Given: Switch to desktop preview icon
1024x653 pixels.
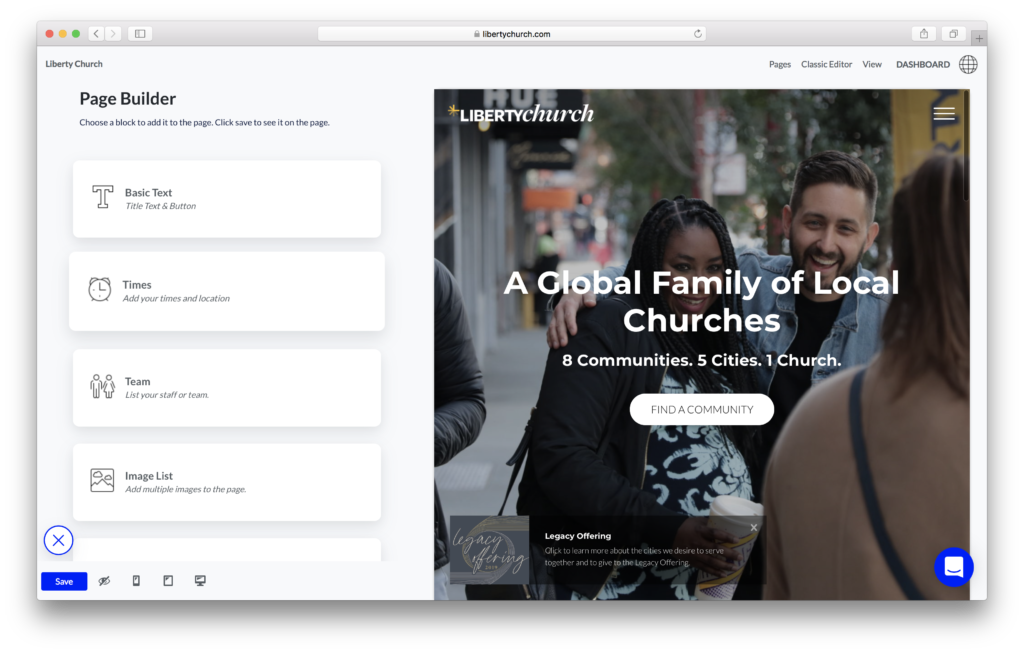Looking at the screenshot, I should pos(200,581).
